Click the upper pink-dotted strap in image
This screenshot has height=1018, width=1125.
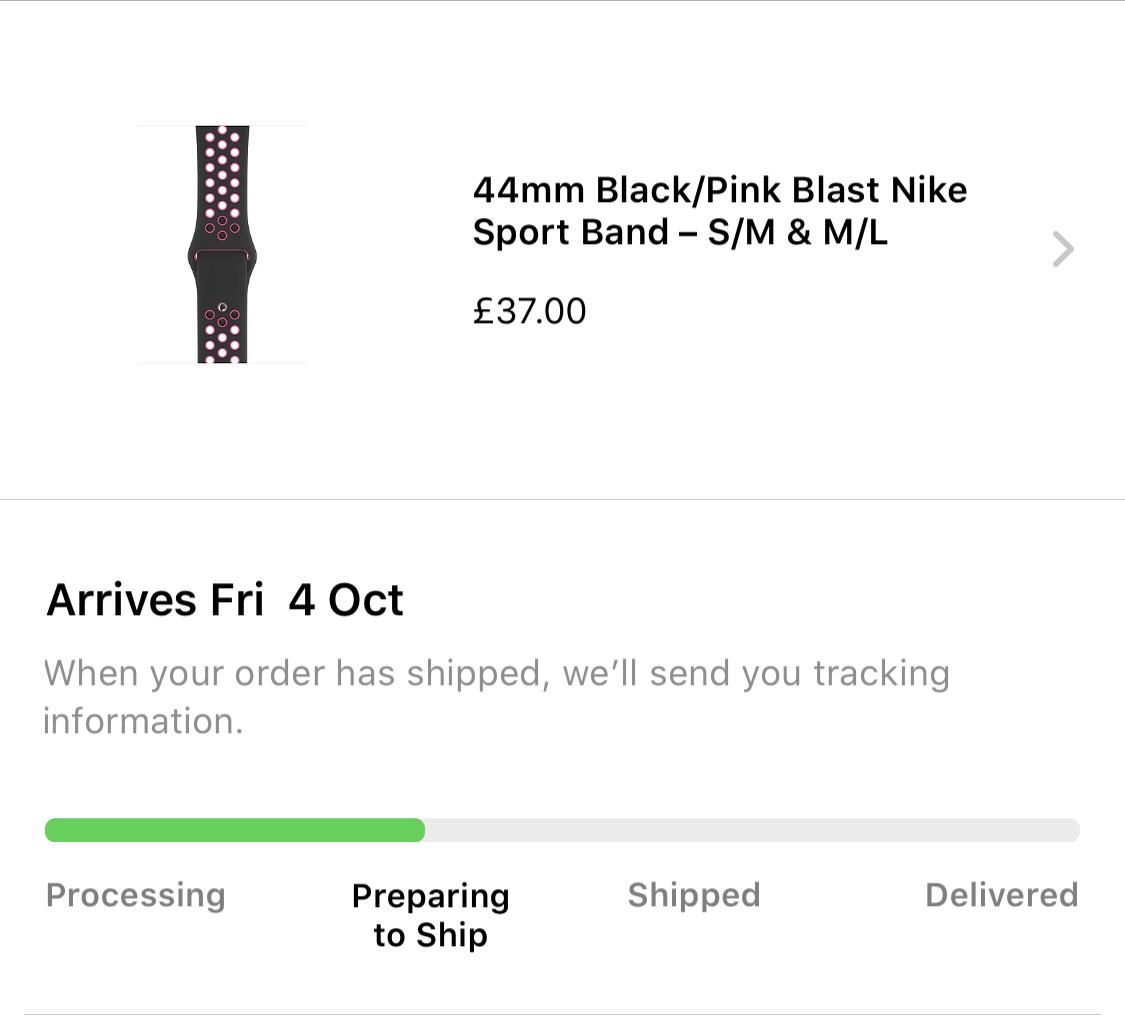pyautogui.click(x=222, y=180)
